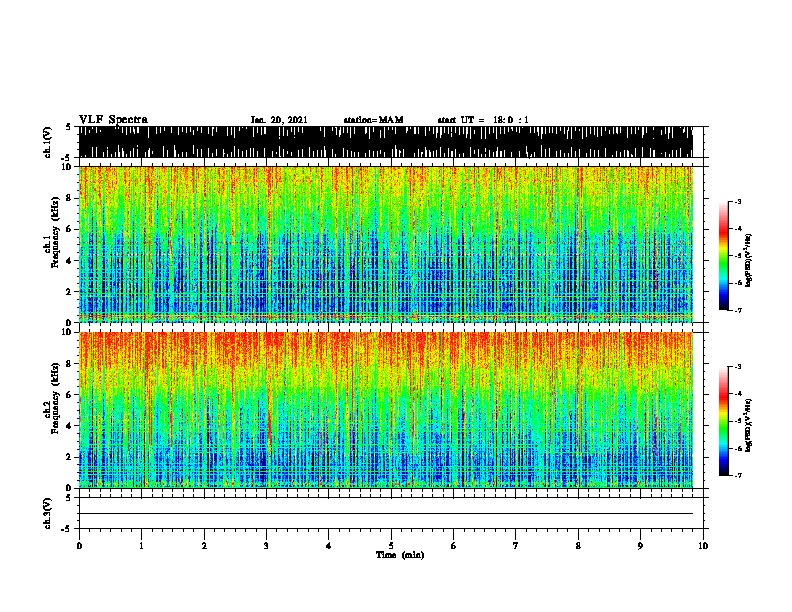This screenshot has height=612, width=792.
Task: Click the "station=MAM" header label
Action: coord(373,120)
